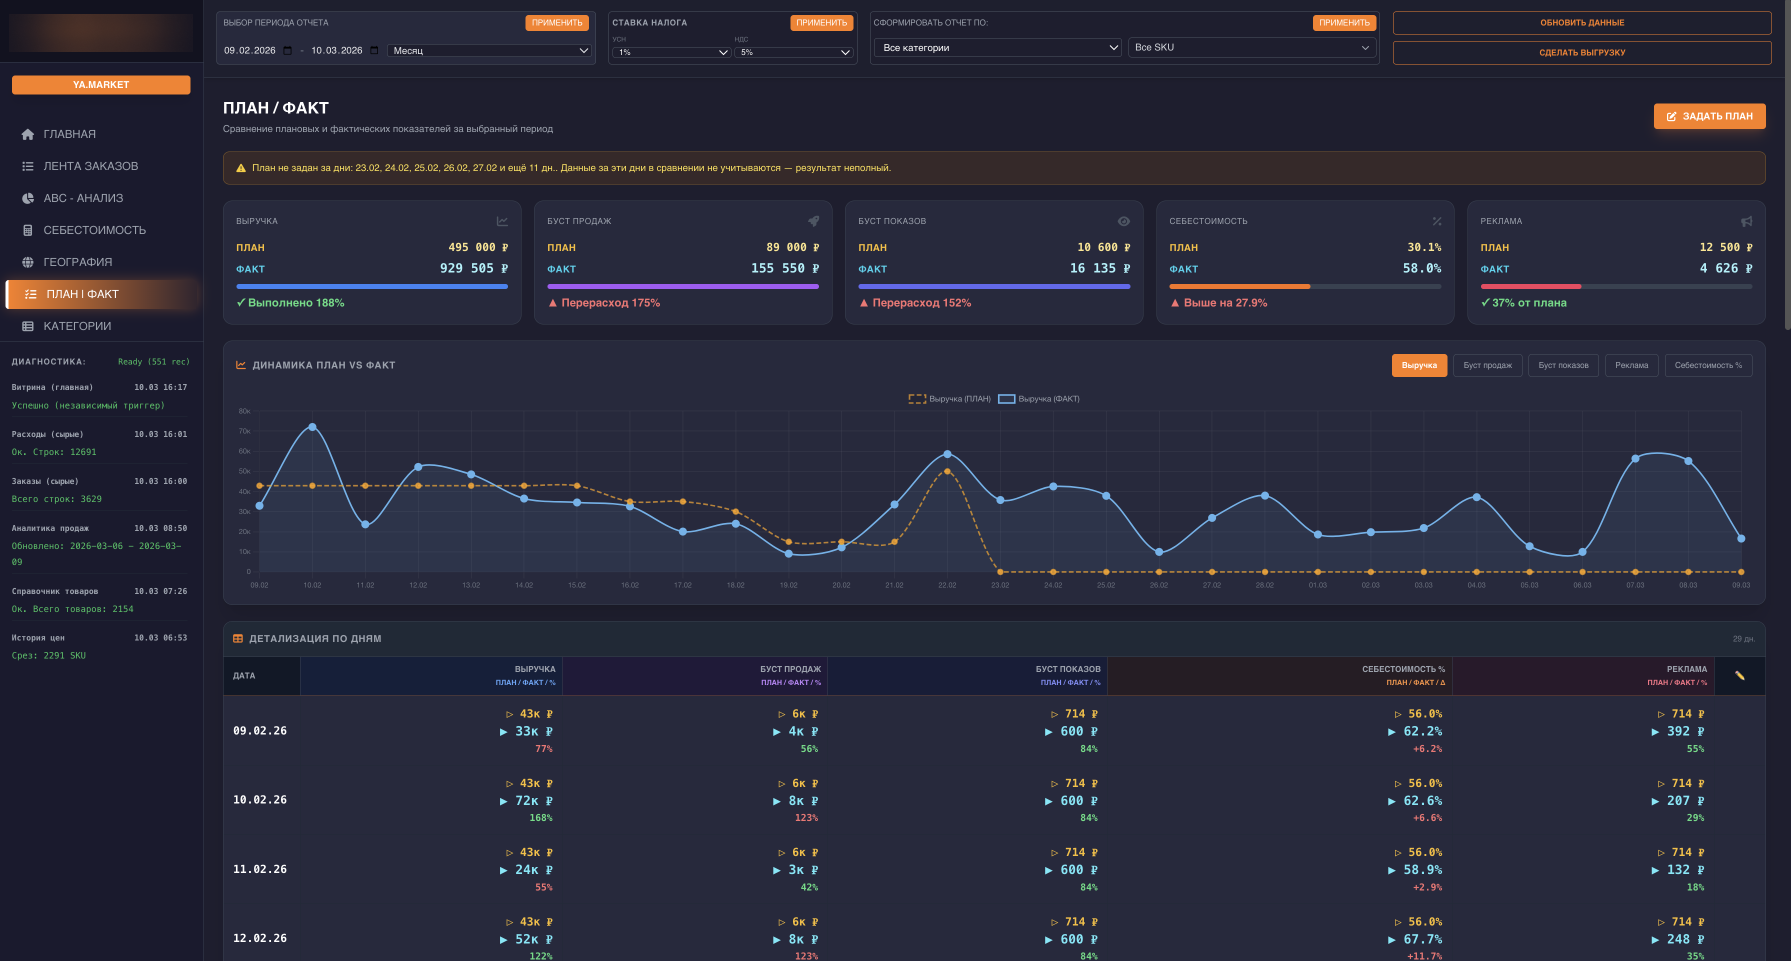Open the НДС 5% rate dropdown
1791x961 pixels.
click(x=794, y=52)
